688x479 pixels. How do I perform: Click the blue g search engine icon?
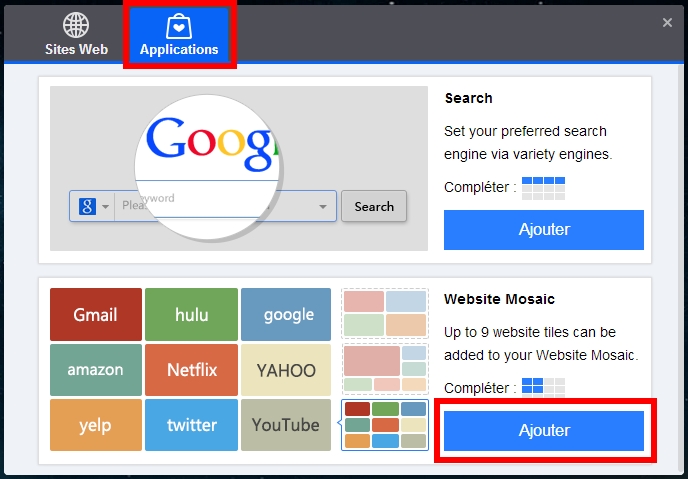tap(87, 206)
